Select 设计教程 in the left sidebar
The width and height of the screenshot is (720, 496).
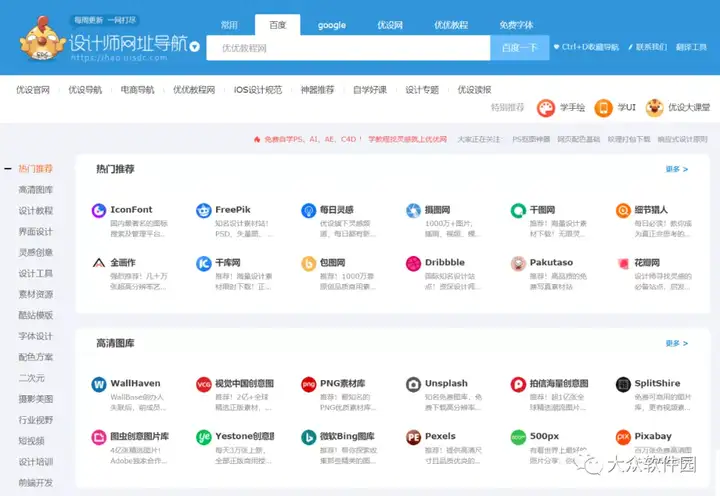point(36,211)
